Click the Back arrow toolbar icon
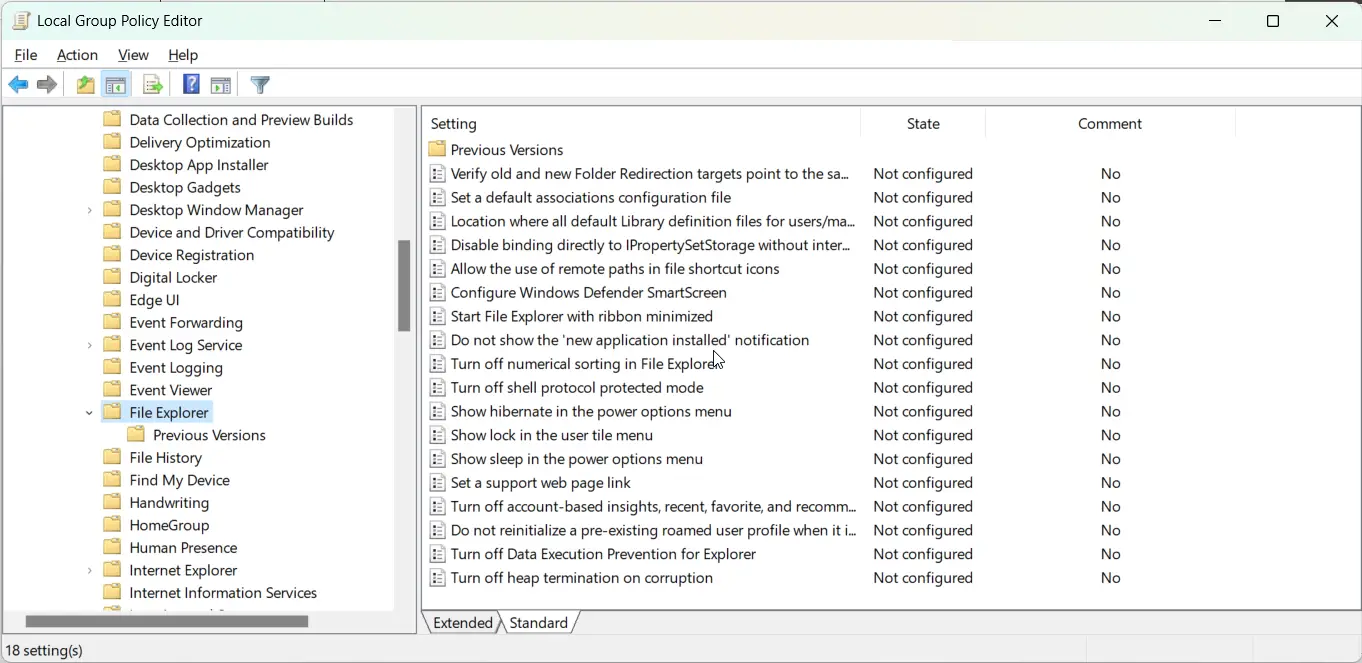The height and width of the screenshot is (663, 1362). [x=18, y=85]
